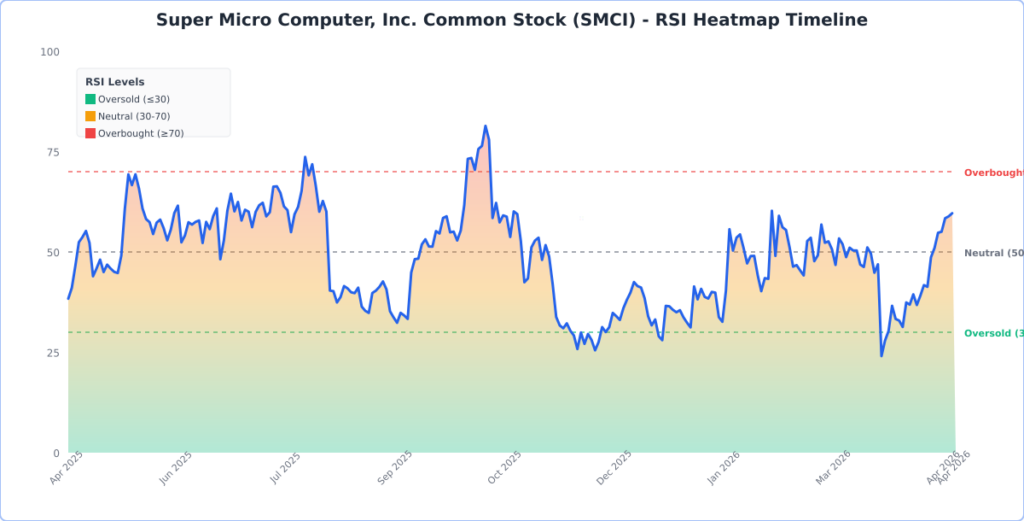Click the red Overbought legend swatch
1024x521 pixels.
point(90,132)
